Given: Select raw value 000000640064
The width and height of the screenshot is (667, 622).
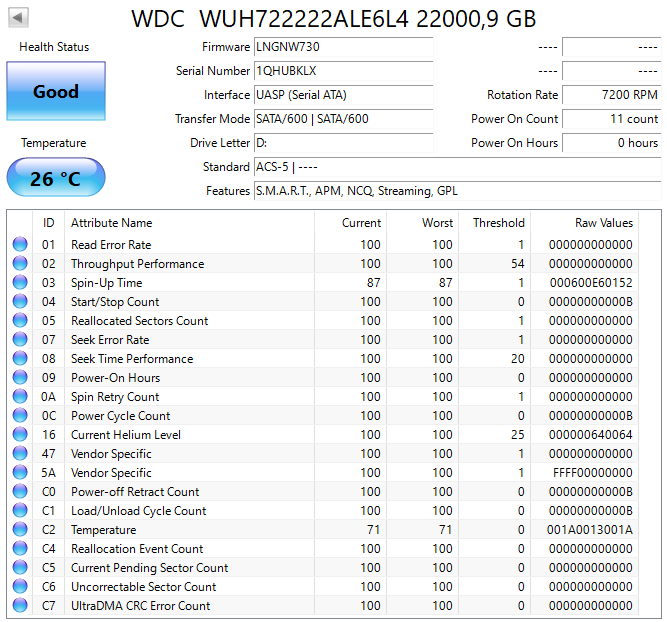Looking at the screenshot, I should tap(590, 434).
